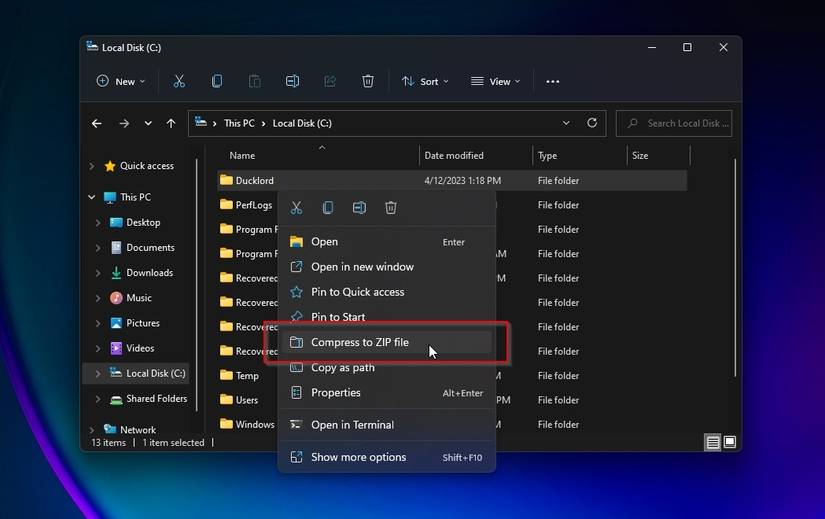Sort by Size column header

click(x=640, y=155)
